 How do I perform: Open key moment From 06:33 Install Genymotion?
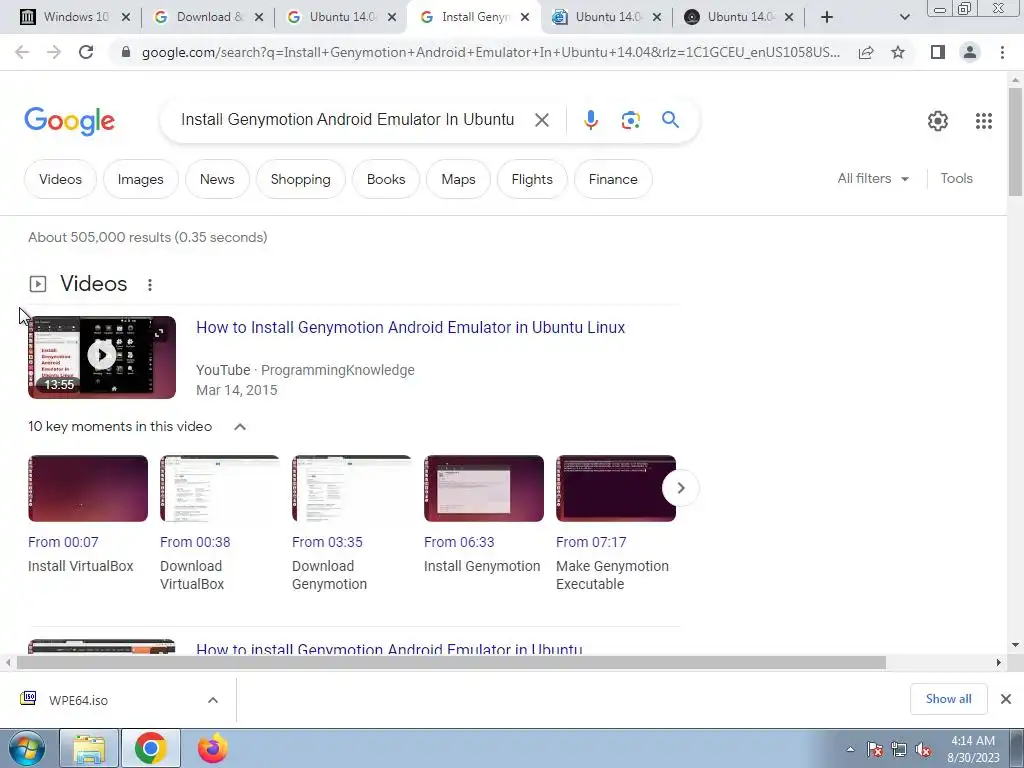point(483,515)
